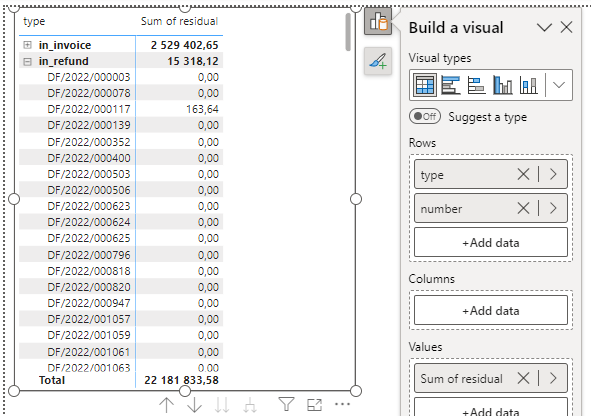Remove the number field from Rows

[523, 208]
